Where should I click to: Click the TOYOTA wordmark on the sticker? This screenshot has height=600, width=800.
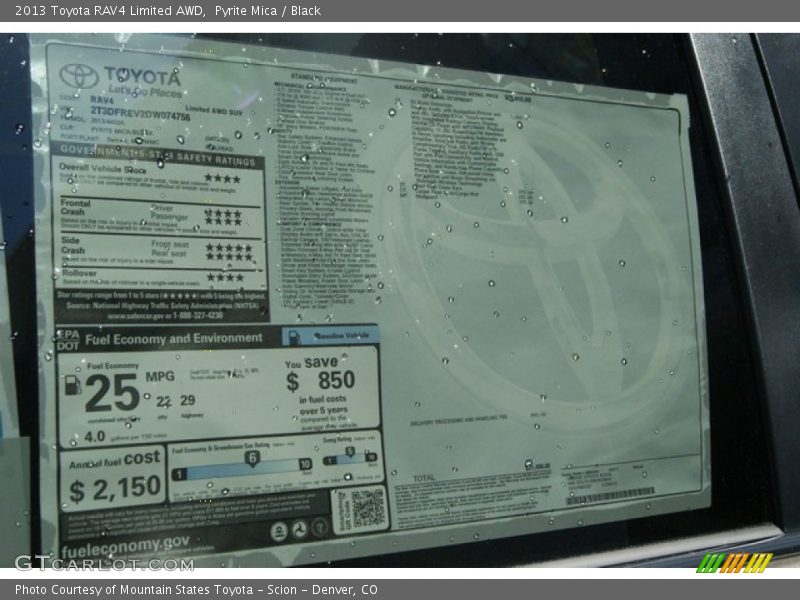click(143, 77)
